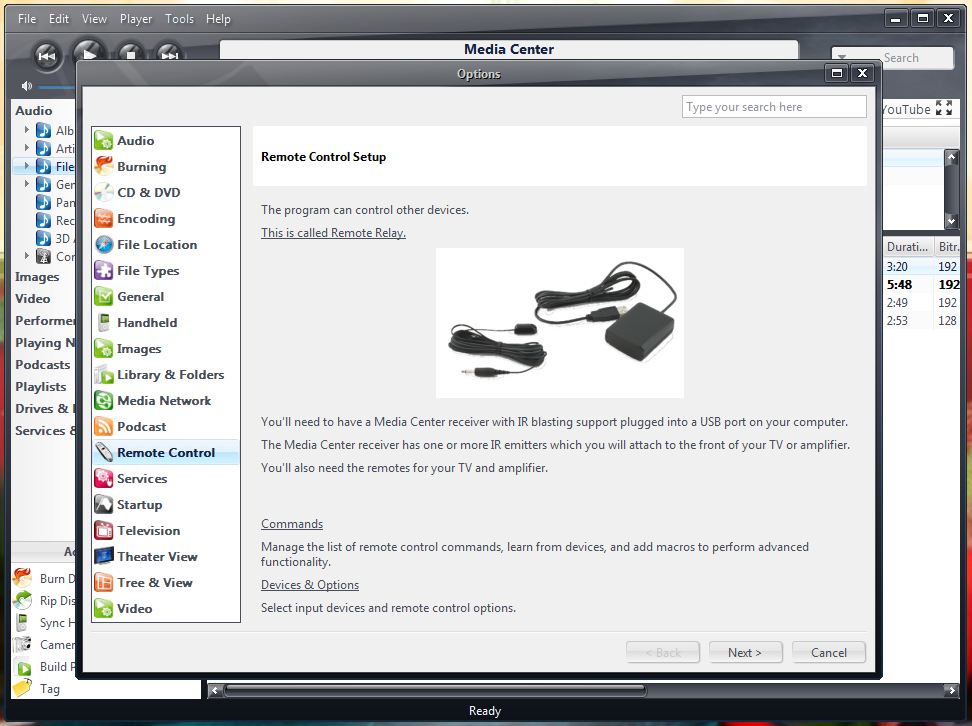Open the File menu
This screenshot has width=972, height=726.
click(x=27, y=19)
